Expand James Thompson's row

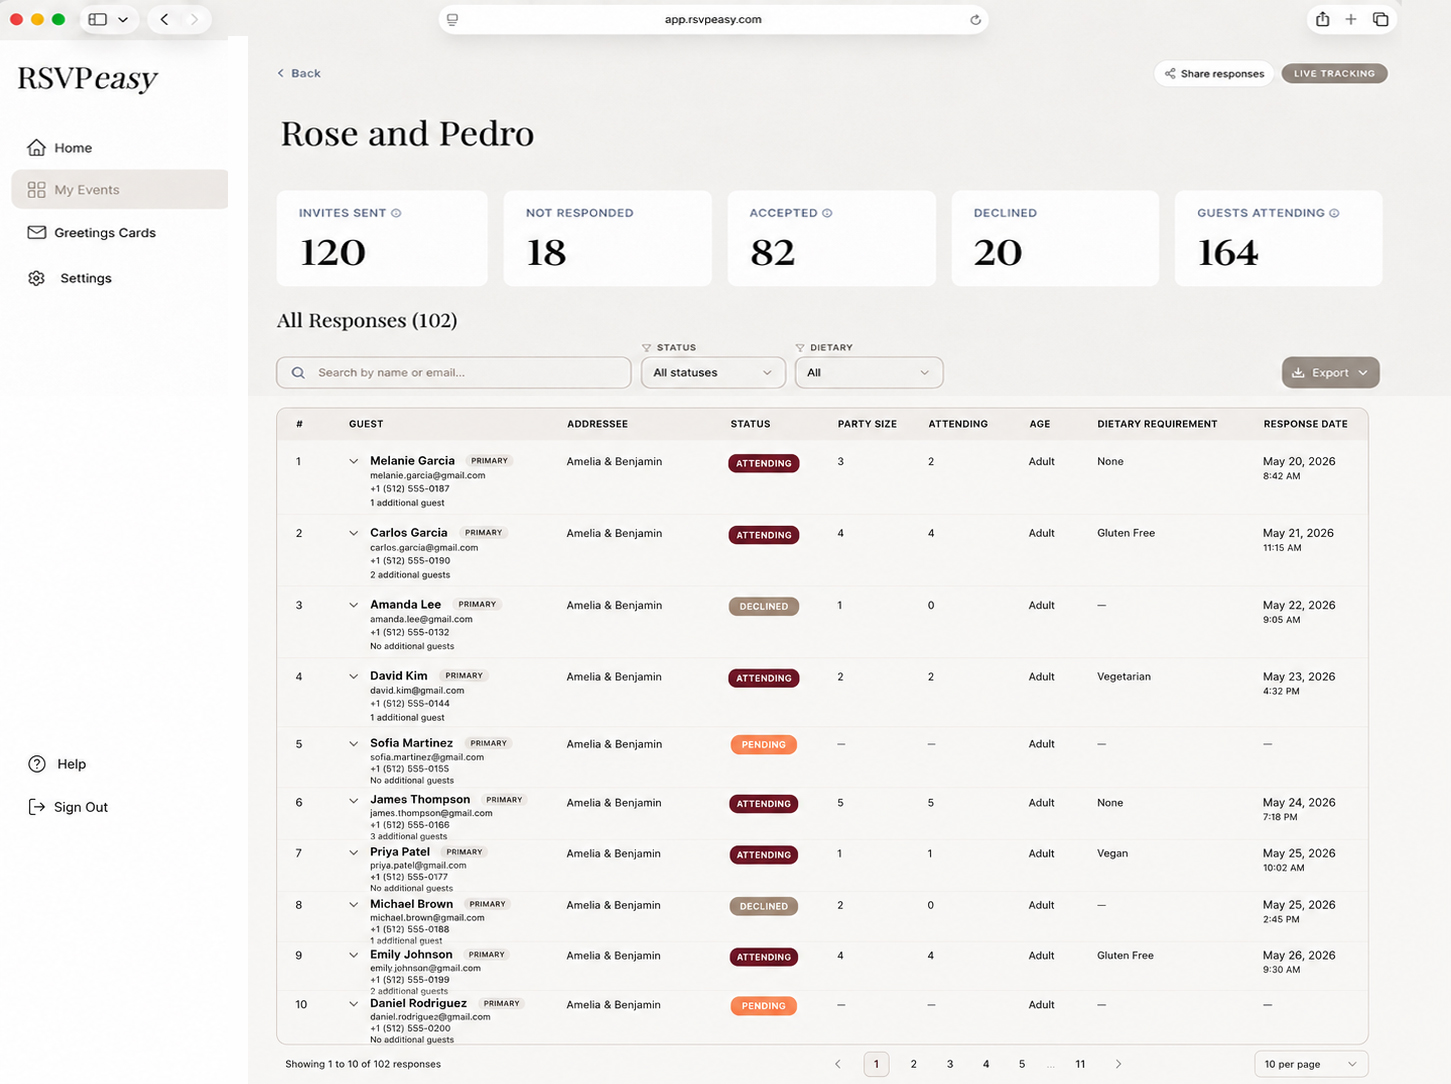[353, 801]
